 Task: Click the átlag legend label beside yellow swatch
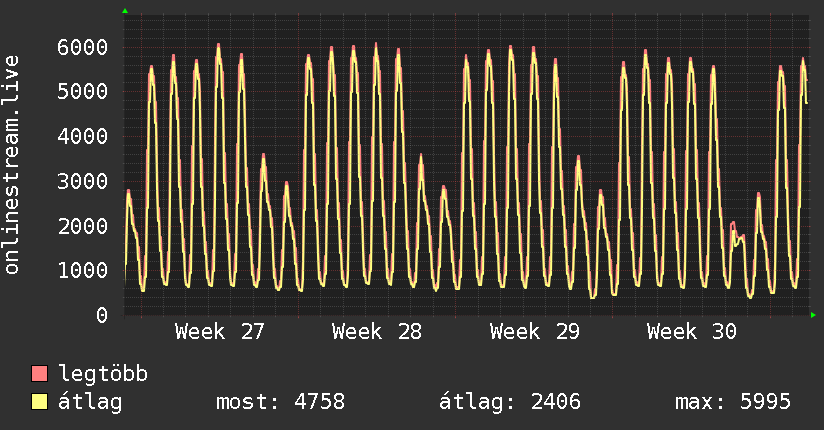pos(90,402)
